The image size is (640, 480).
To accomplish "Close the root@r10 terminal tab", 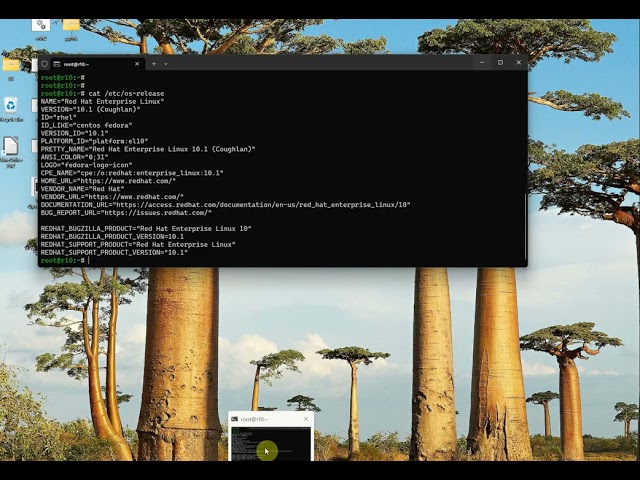I will (137, 64).
